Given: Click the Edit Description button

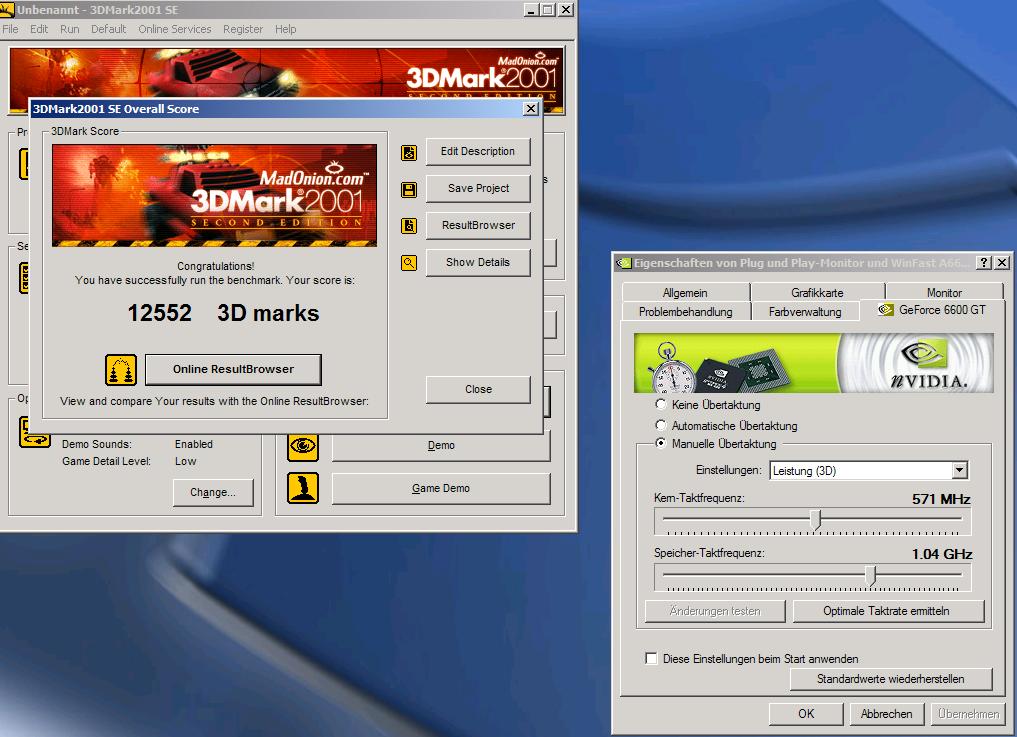Looking at the screenshot, I should [478, 152].
